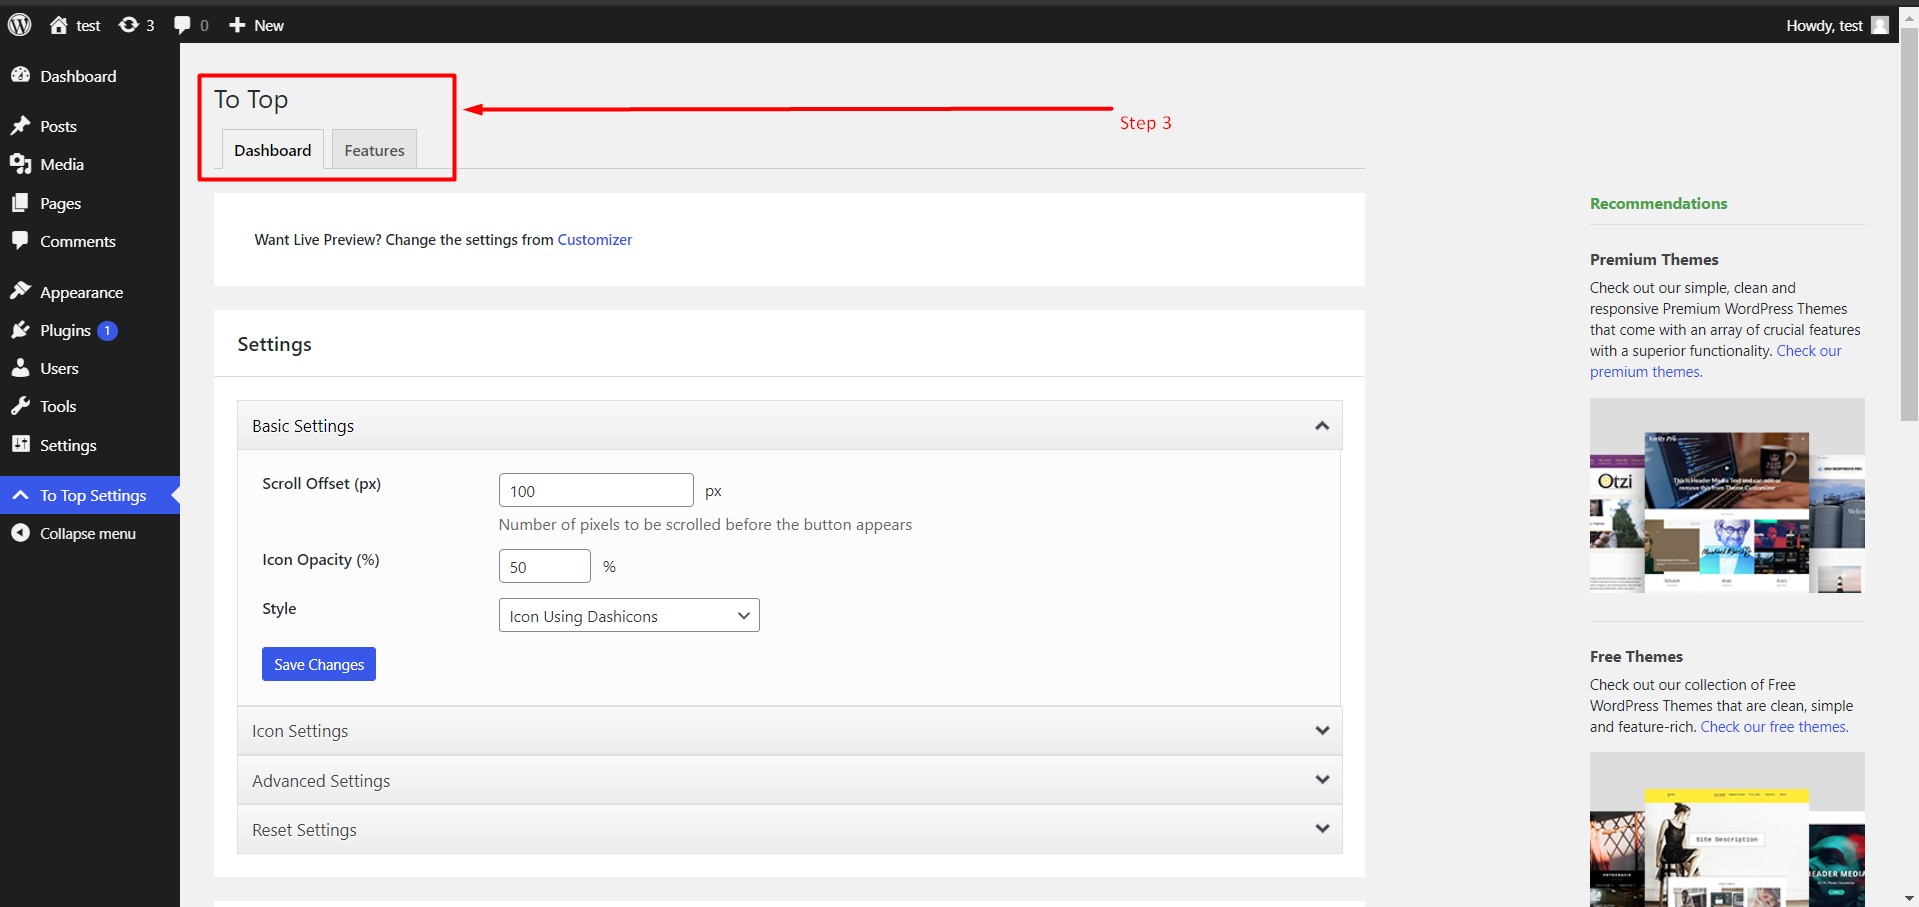The height and width of the screenshot is (907, 1919).
Task: Click the plus New icon in admin bar
Action: (237, 25)
